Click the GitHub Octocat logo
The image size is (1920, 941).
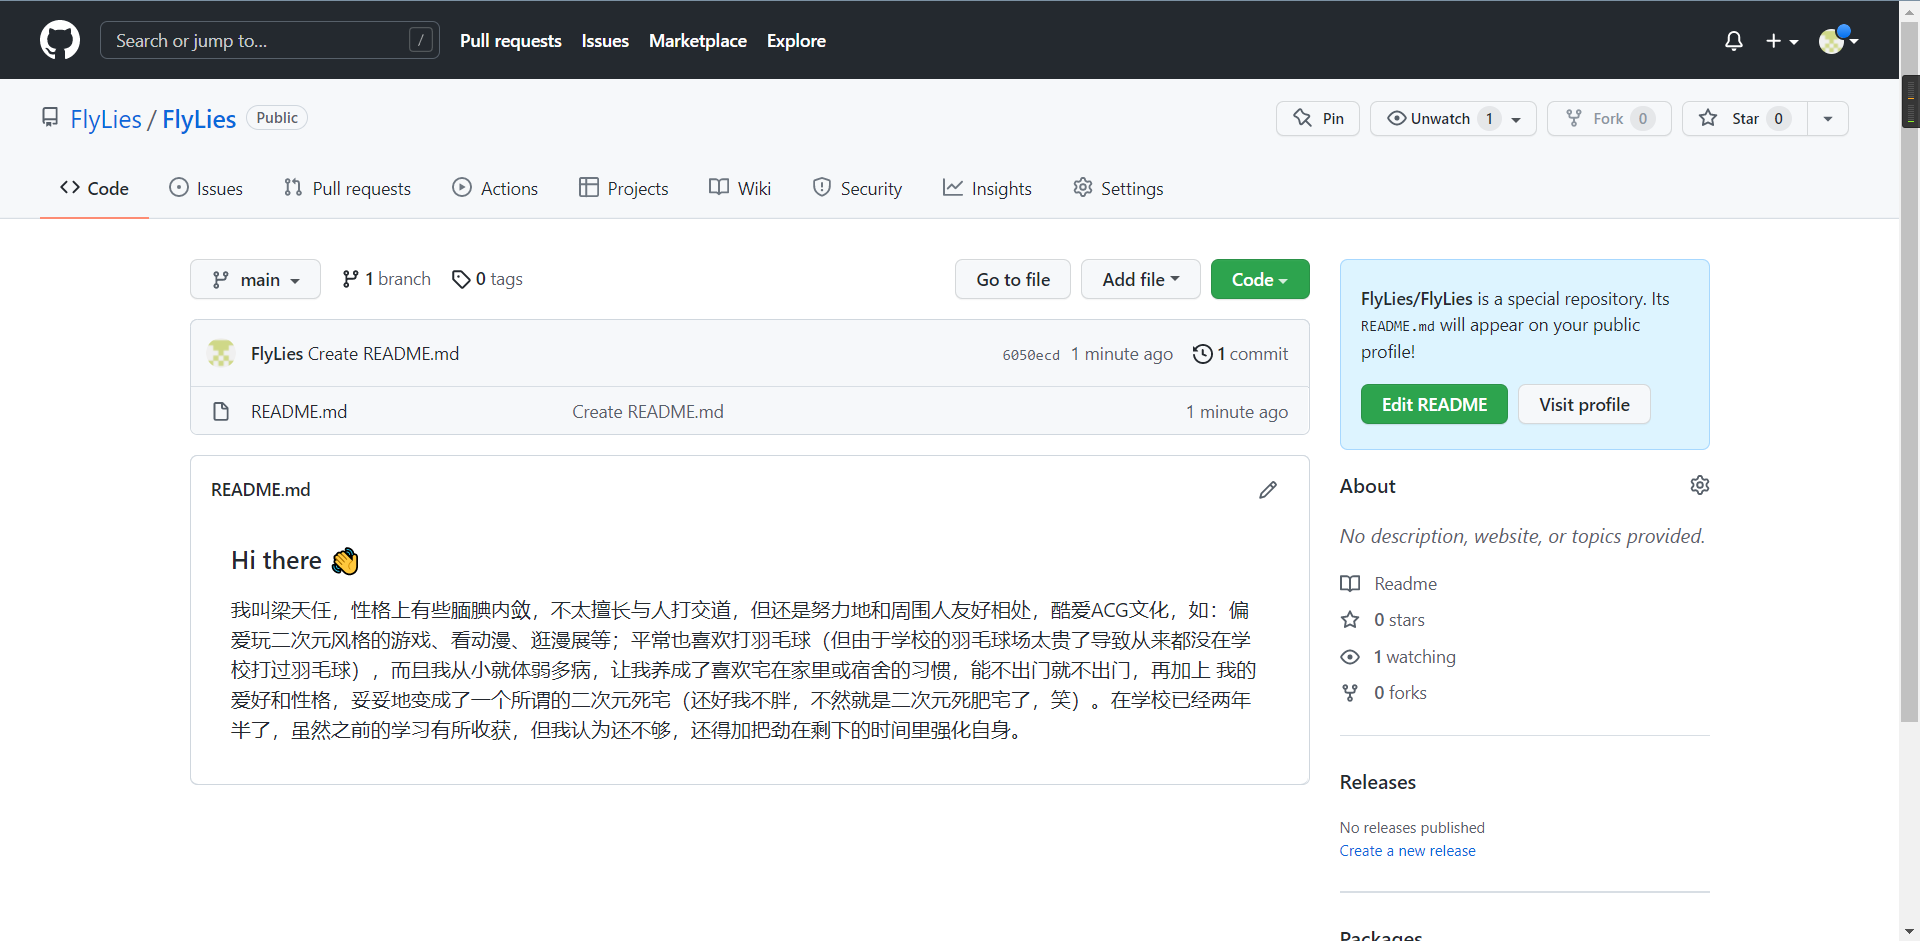60,40
